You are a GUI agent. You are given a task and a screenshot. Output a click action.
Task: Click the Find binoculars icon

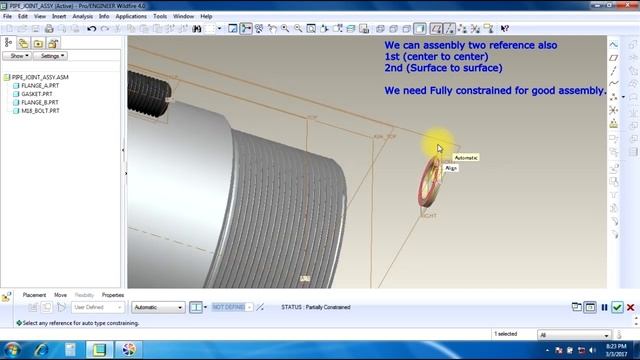pos(197,29)
